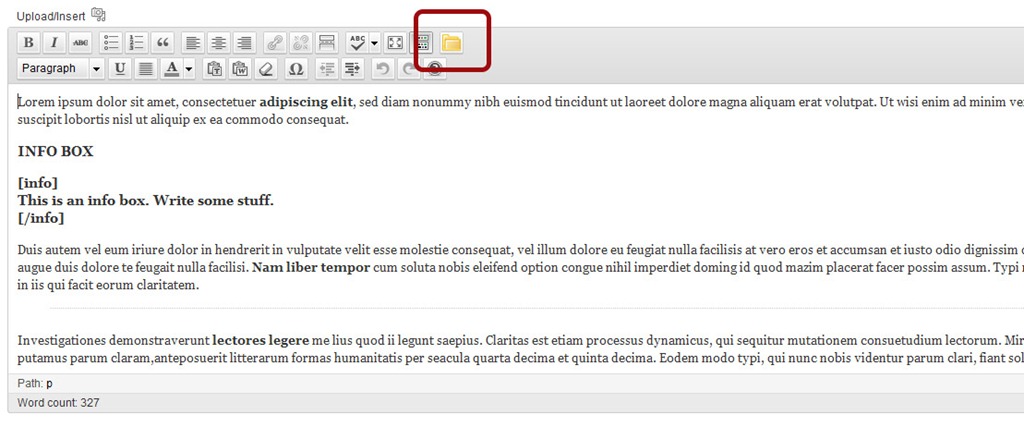Viewport: 1024px width, 427px height.
Task: Click the bold 'lectores legere' text
Action: coord(260,340)
